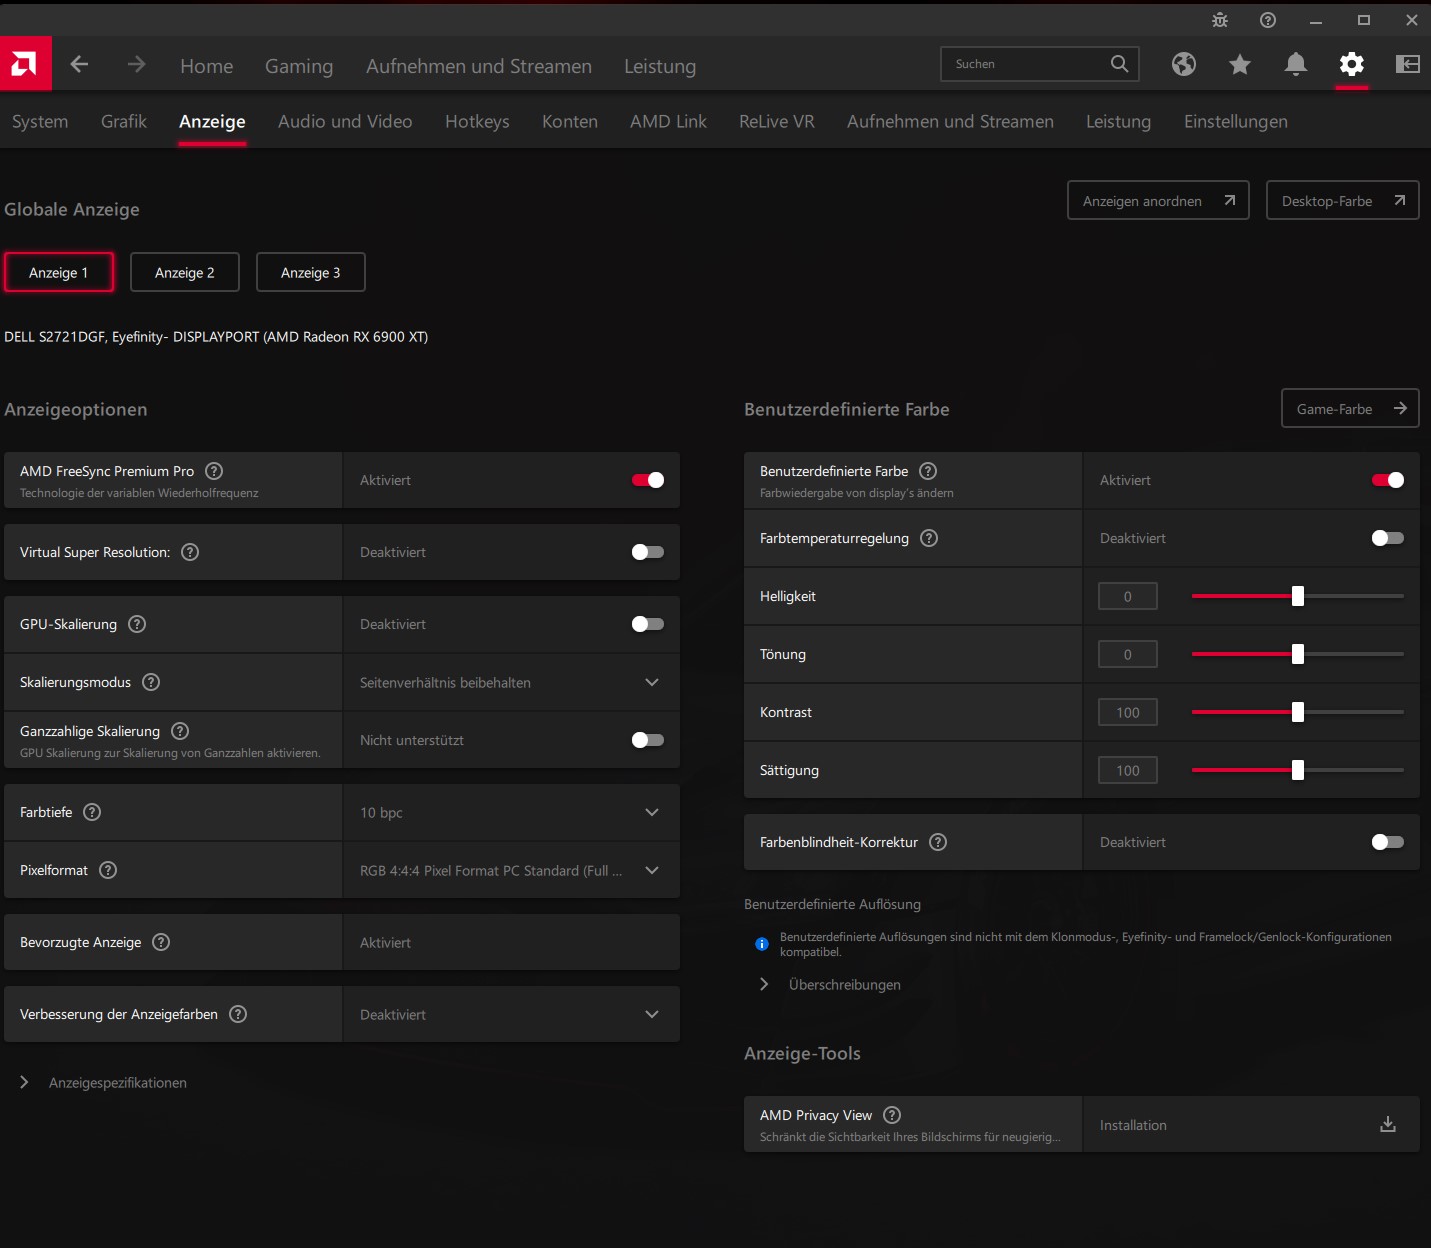Expand Anzeigespezifikationen section

[x=104, y=1083]
